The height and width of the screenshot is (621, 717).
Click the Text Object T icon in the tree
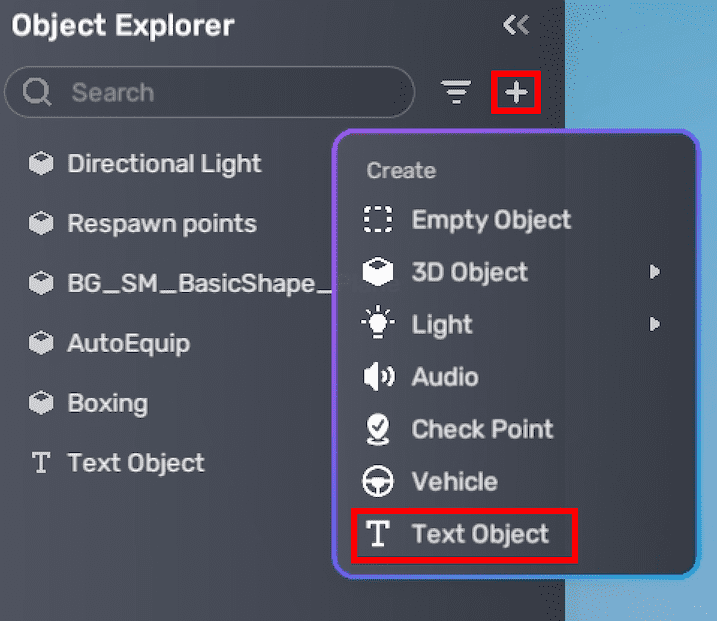(x=41, y=464)
